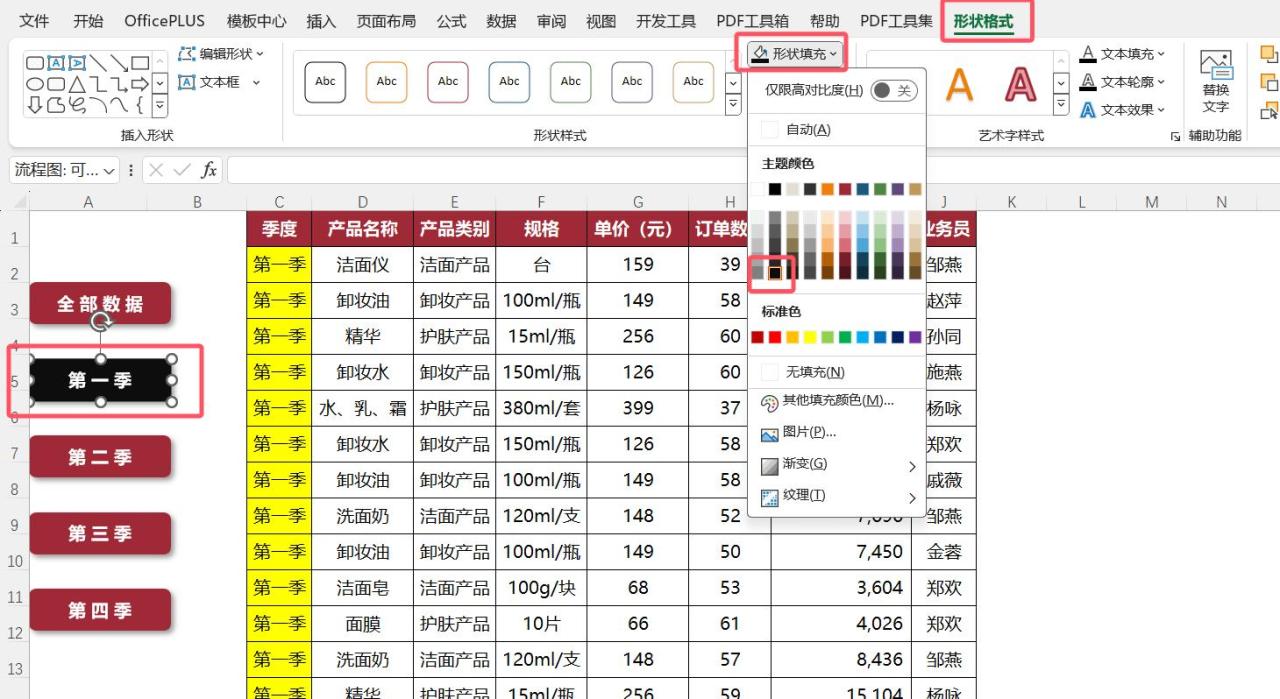The height and width of the screenshot is (699, 1280).
Task: Expand the shape styles gallery more button
Action: [733, 105]
